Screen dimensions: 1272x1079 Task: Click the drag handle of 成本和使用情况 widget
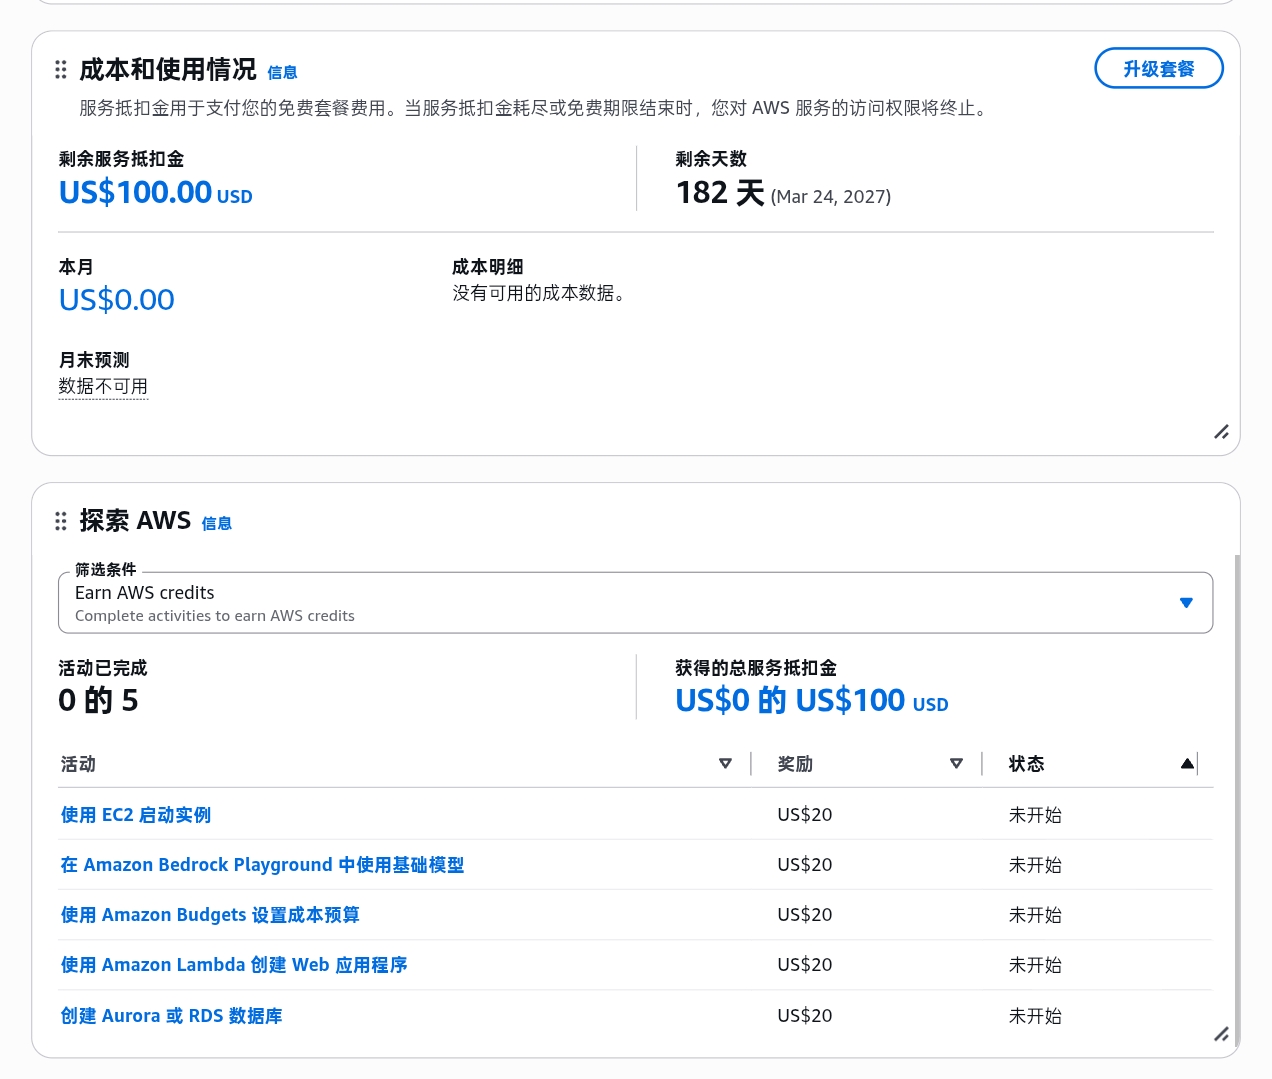[61, 69]
